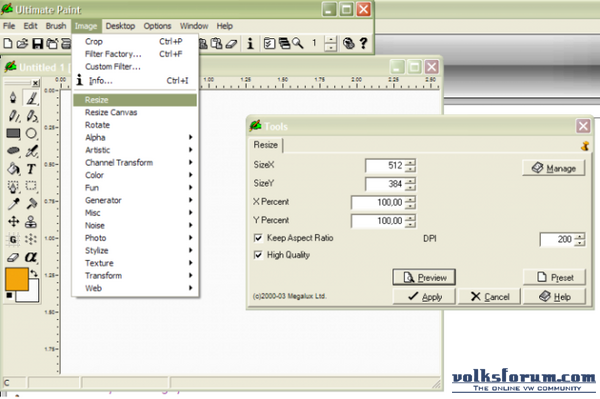
Task: Expand the Alpha submenu
Action: [x=135, y=137]
